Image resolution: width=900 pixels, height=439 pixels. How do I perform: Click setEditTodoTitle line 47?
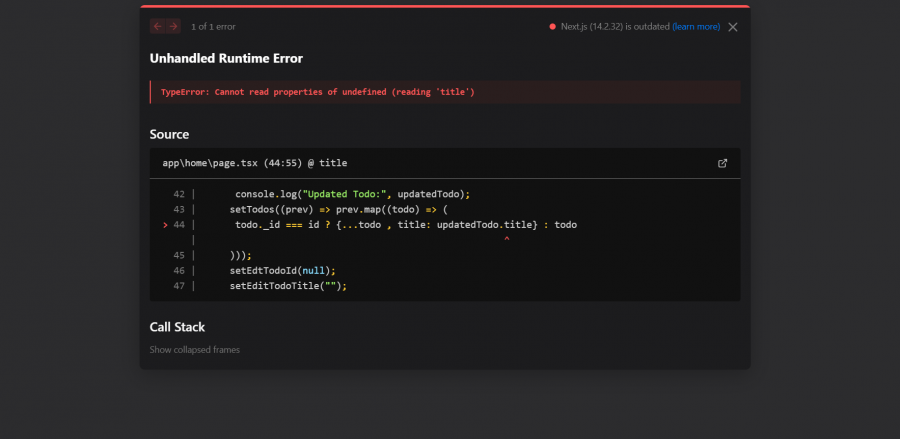[287, 286]
